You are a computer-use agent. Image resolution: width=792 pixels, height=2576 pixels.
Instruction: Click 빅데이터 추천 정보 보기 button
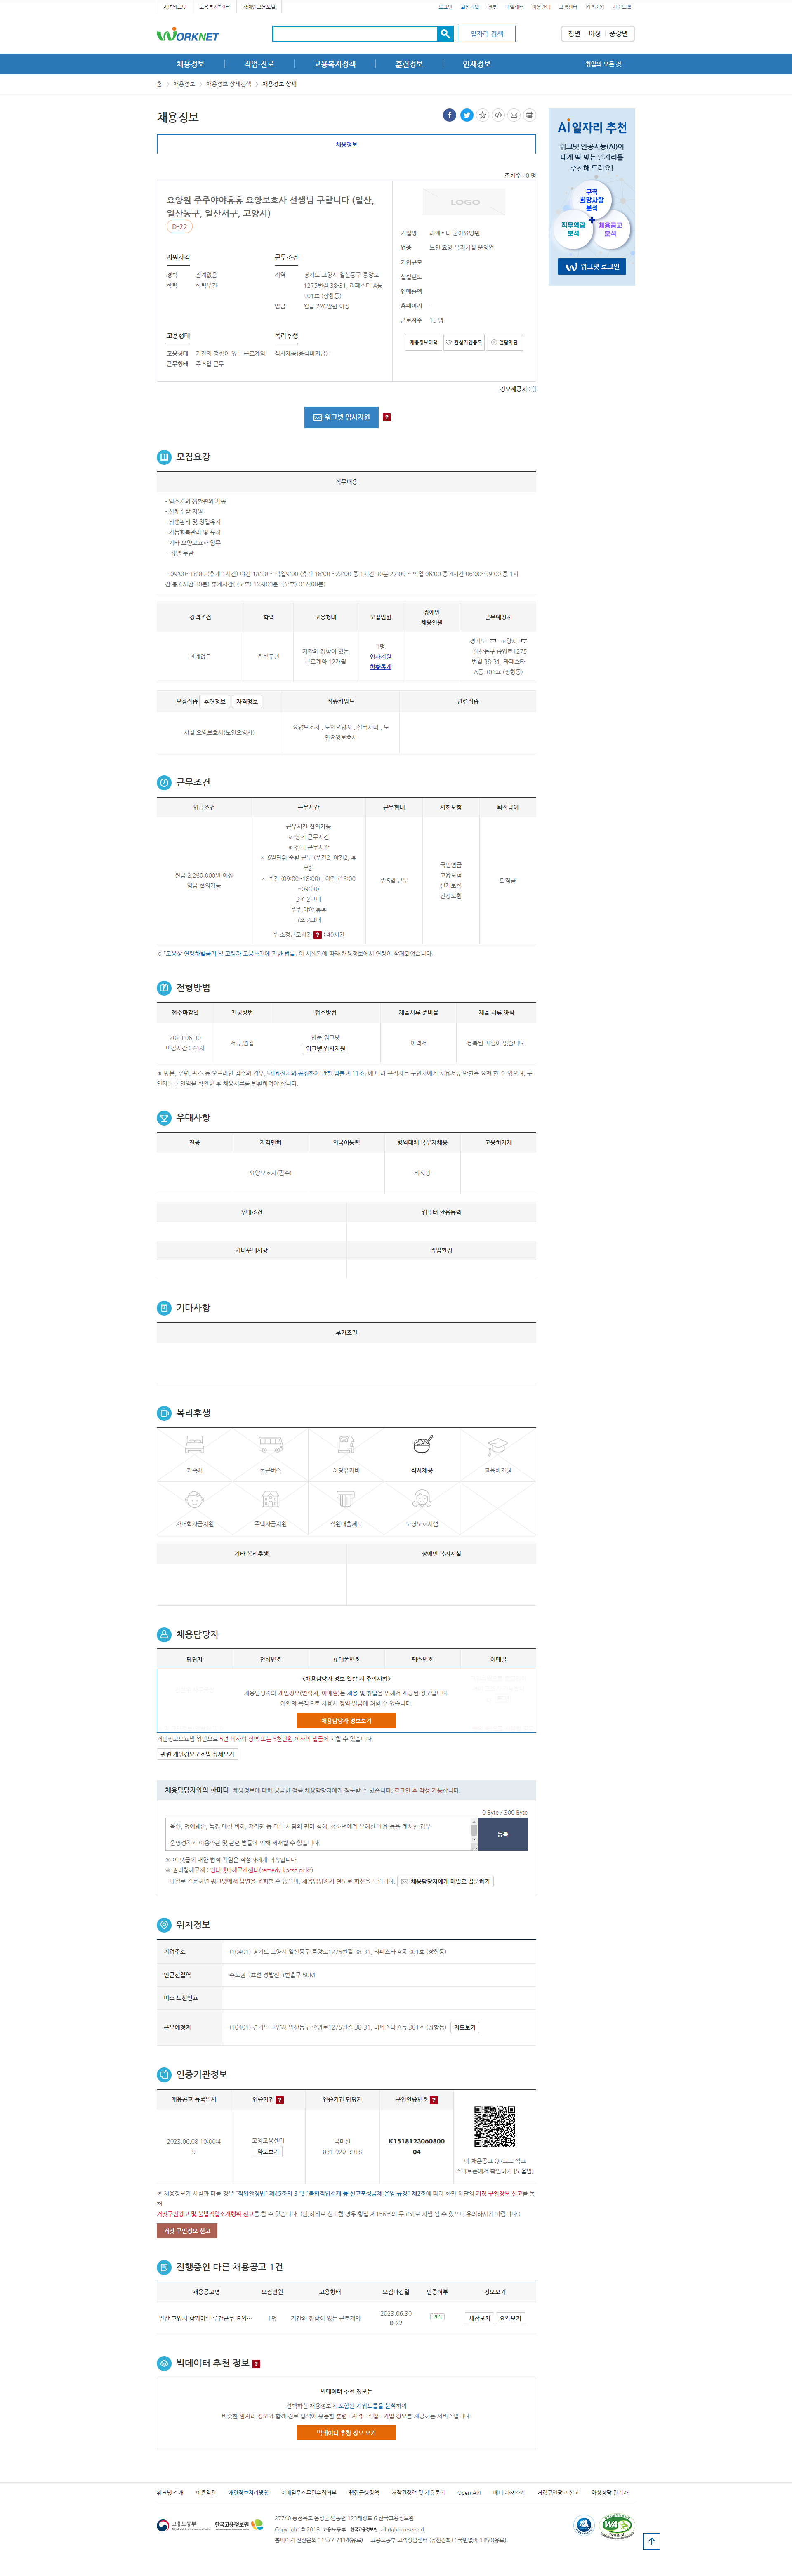tap(346, 2433)
